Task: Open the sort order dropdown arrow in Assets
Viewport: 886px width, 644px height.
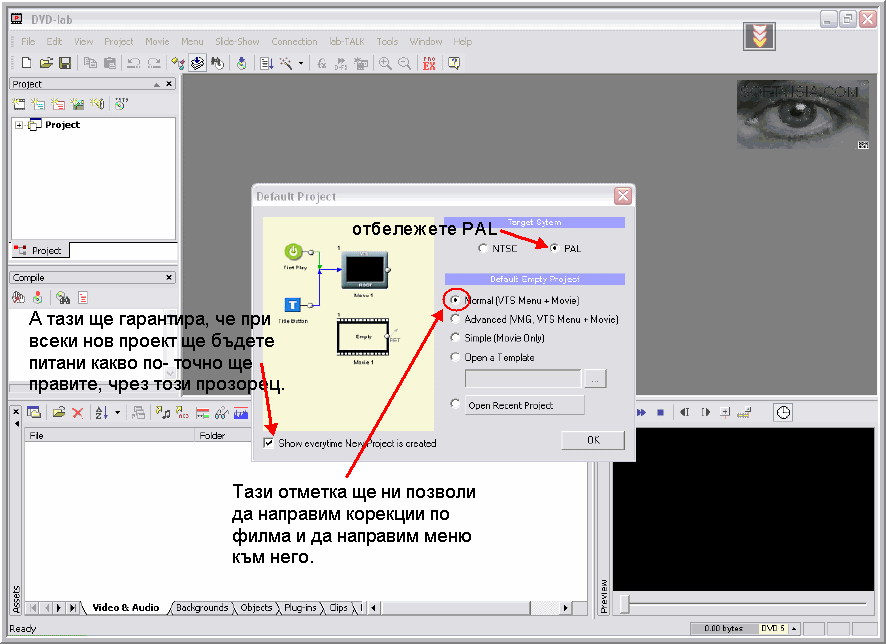Action: (117, 413)
